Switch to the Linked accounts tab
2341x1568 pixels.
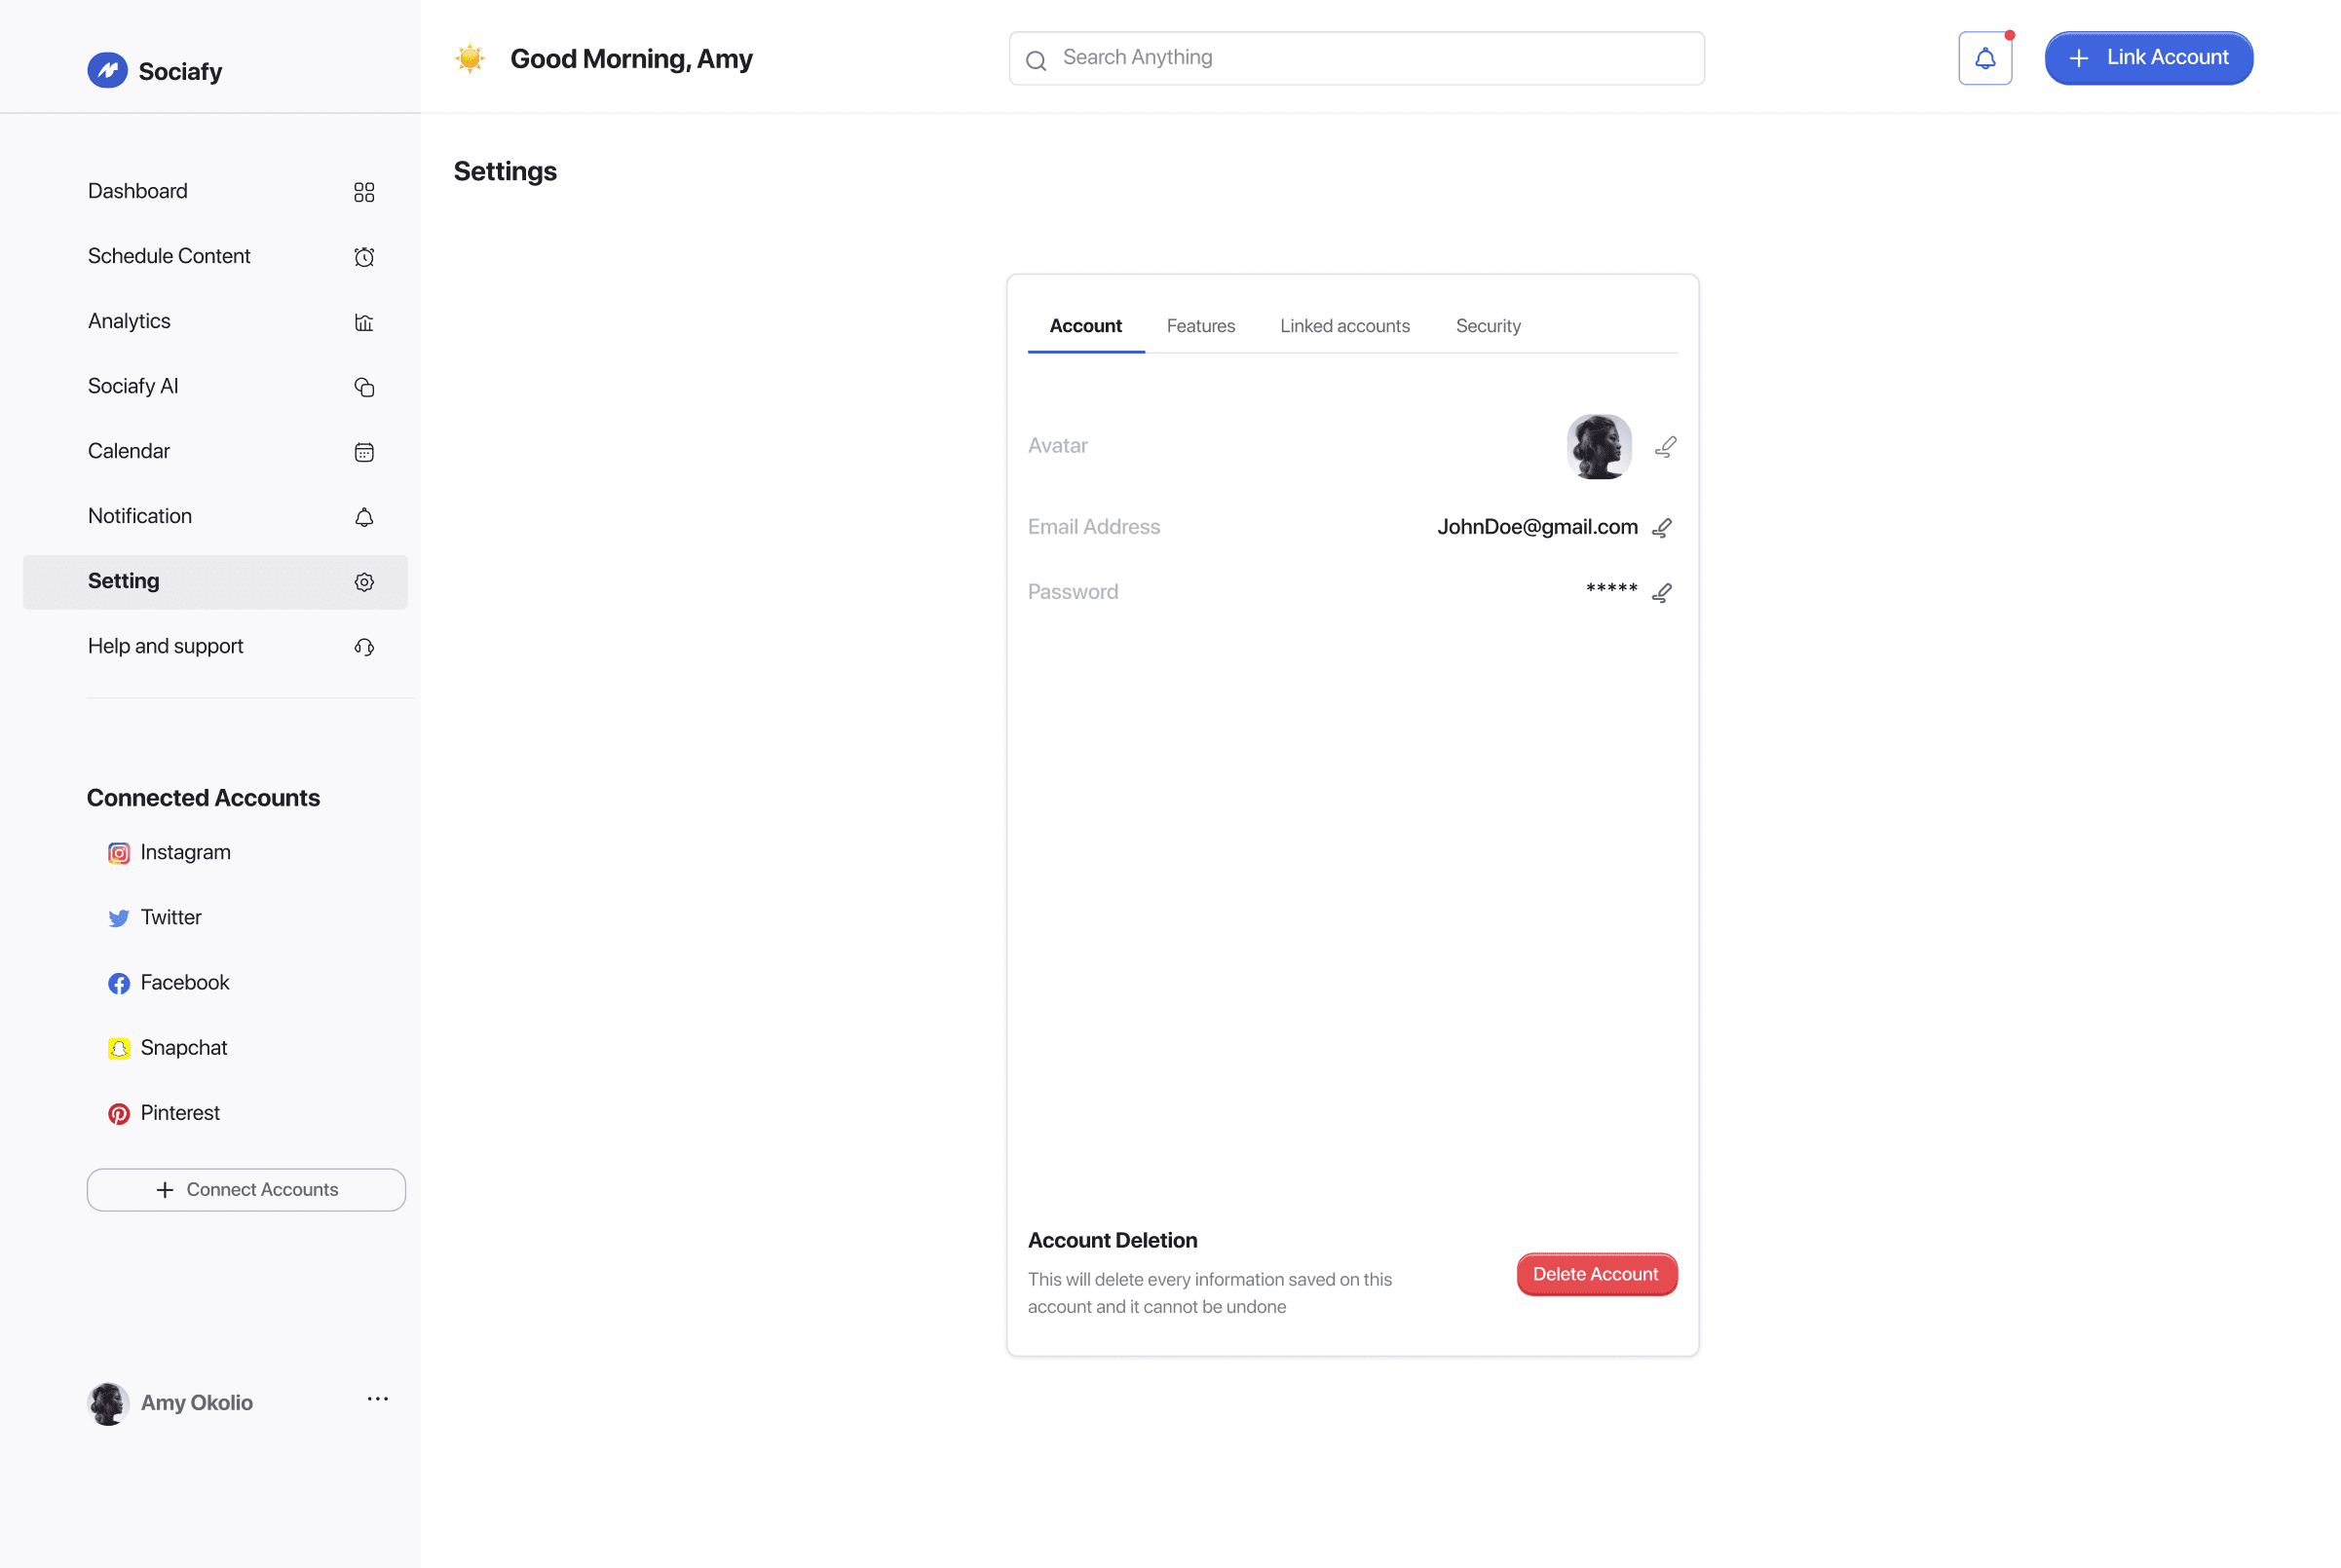coord(1344,326)
